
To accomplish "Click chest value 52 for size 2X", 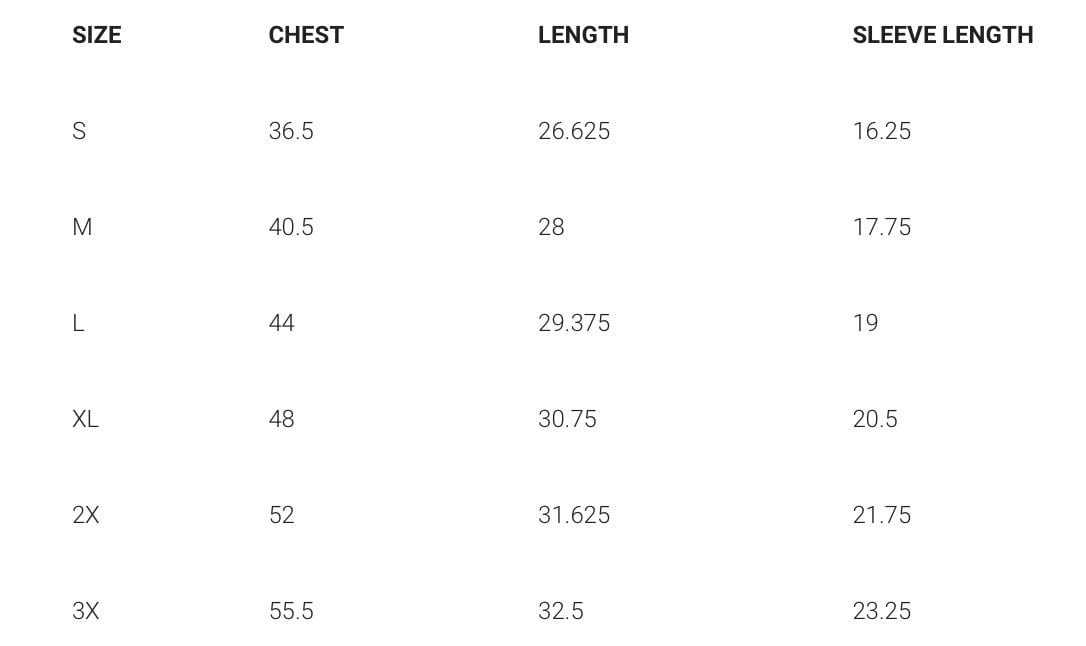I will 282,515.
